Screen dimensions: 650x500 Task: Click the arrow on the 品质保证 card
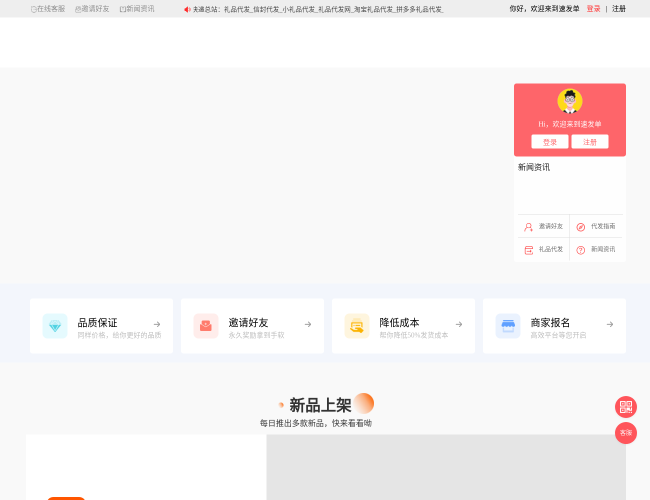click(157, 324)
